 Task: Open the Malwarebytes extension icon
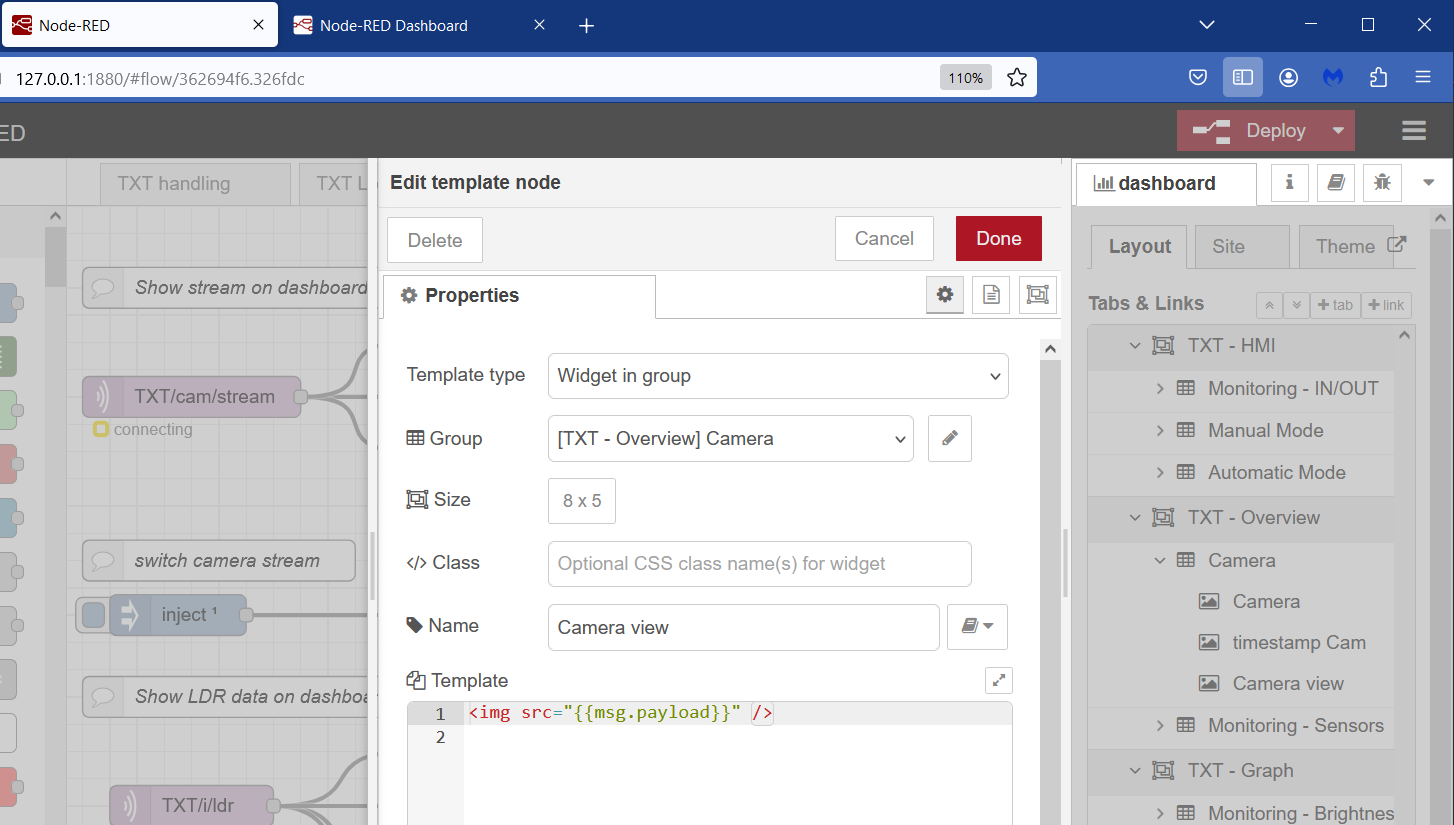pos(1333,78)
